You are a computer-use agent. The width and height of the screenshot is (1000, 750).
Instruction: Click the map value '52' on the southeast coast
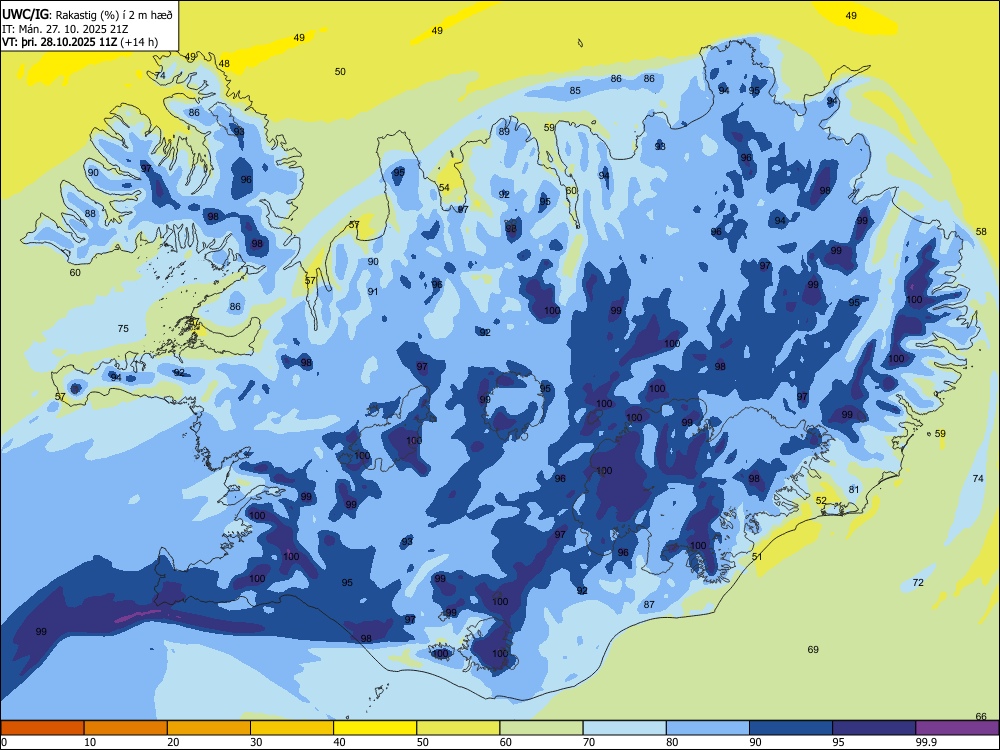[x=821, y=501]
